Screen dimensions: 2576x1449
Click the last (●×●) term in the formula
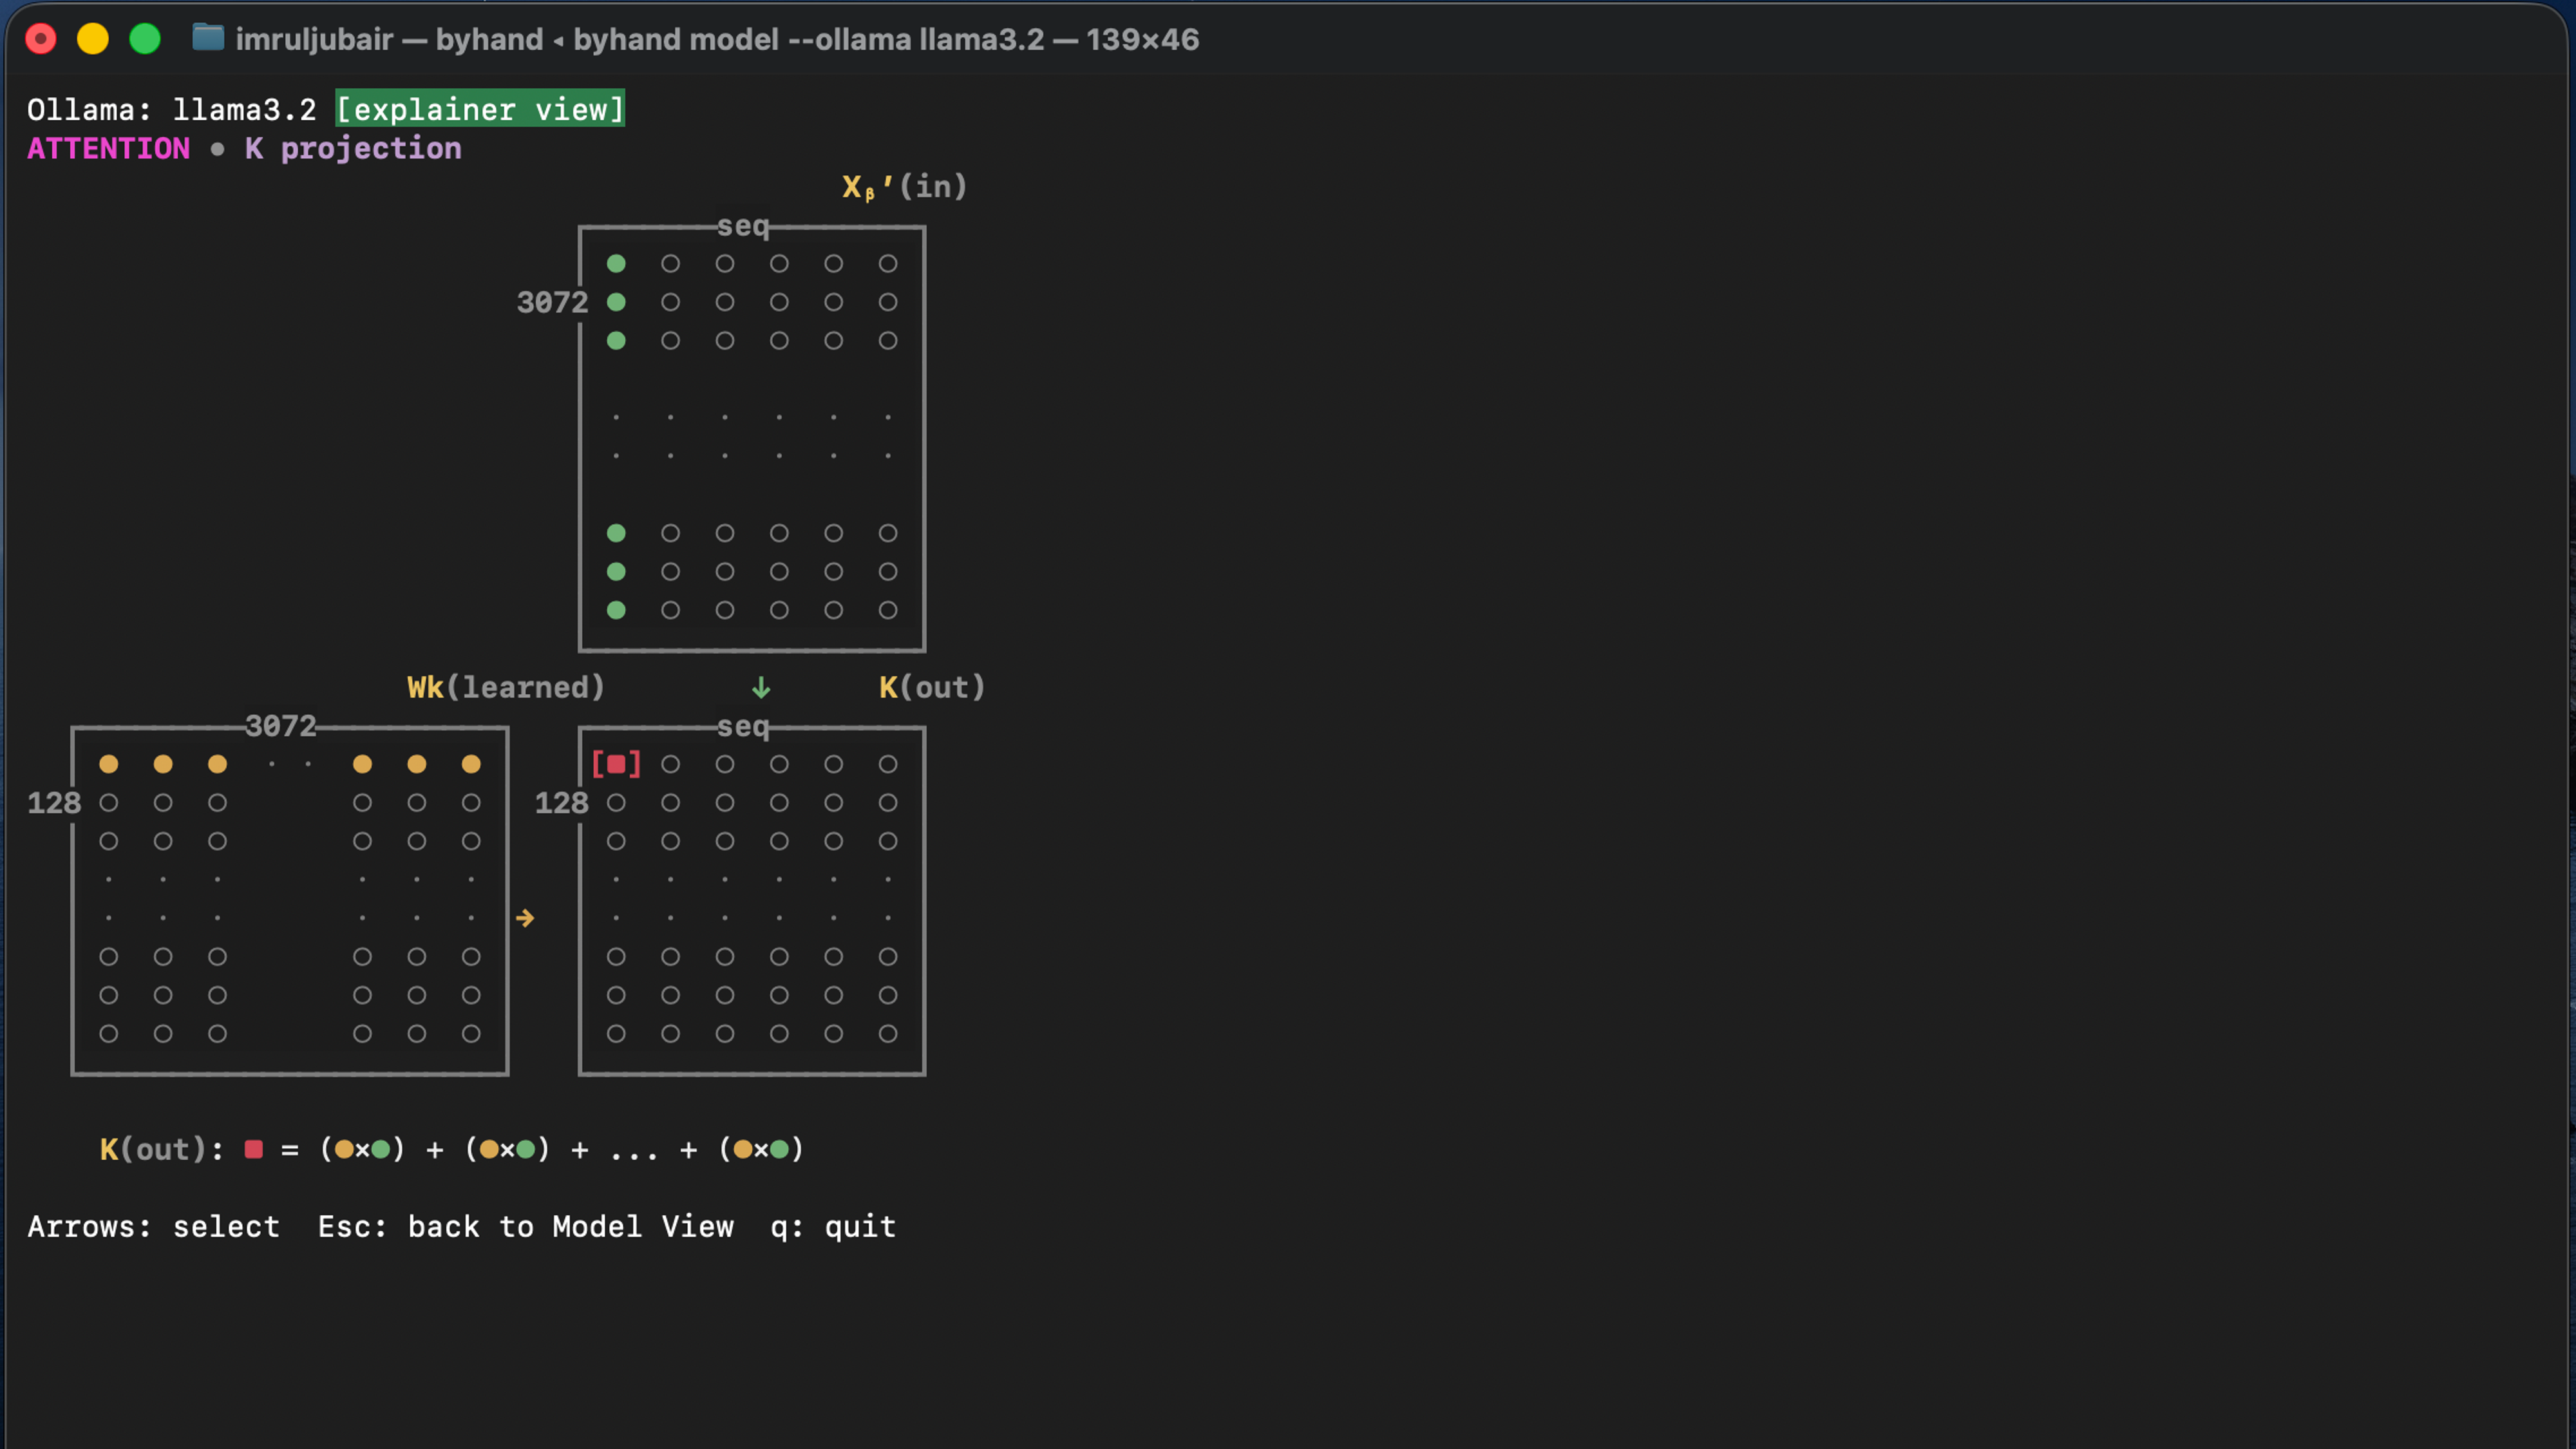pyautogui.click(x=761, y=1150)
